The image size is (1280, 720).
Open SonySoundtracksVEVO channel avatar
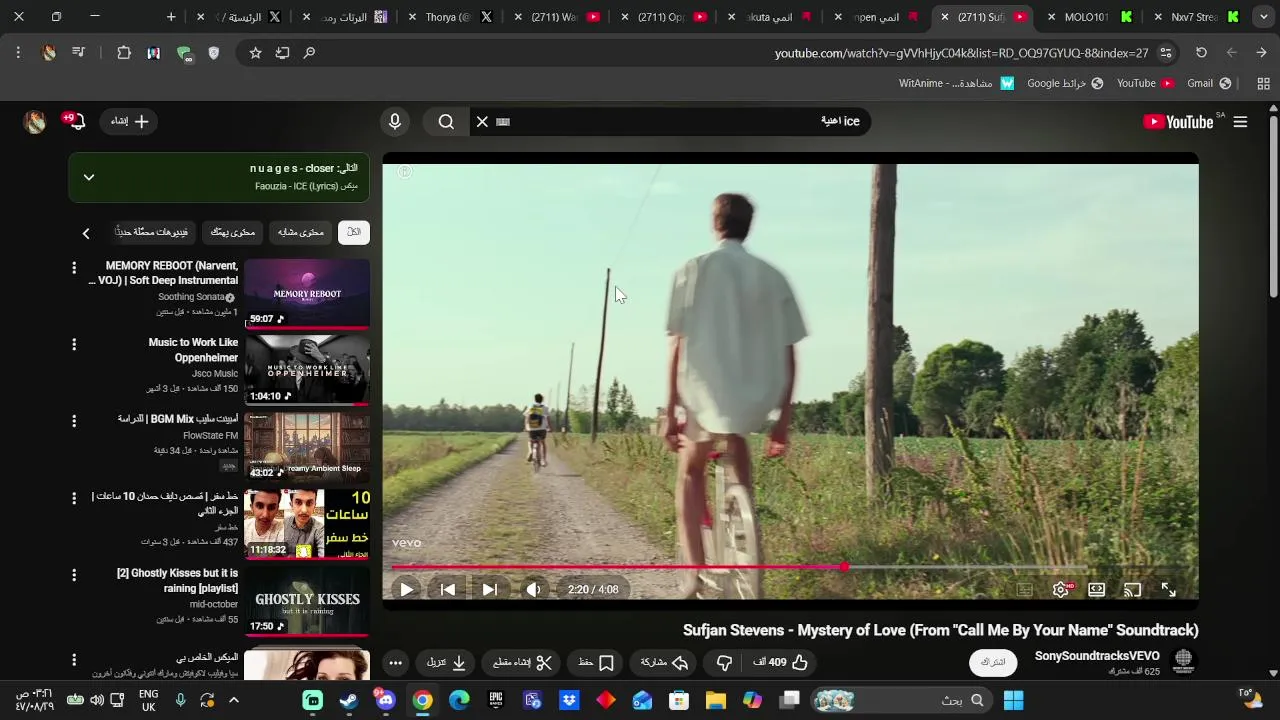pyautogui.click(x=1183, y=661)
